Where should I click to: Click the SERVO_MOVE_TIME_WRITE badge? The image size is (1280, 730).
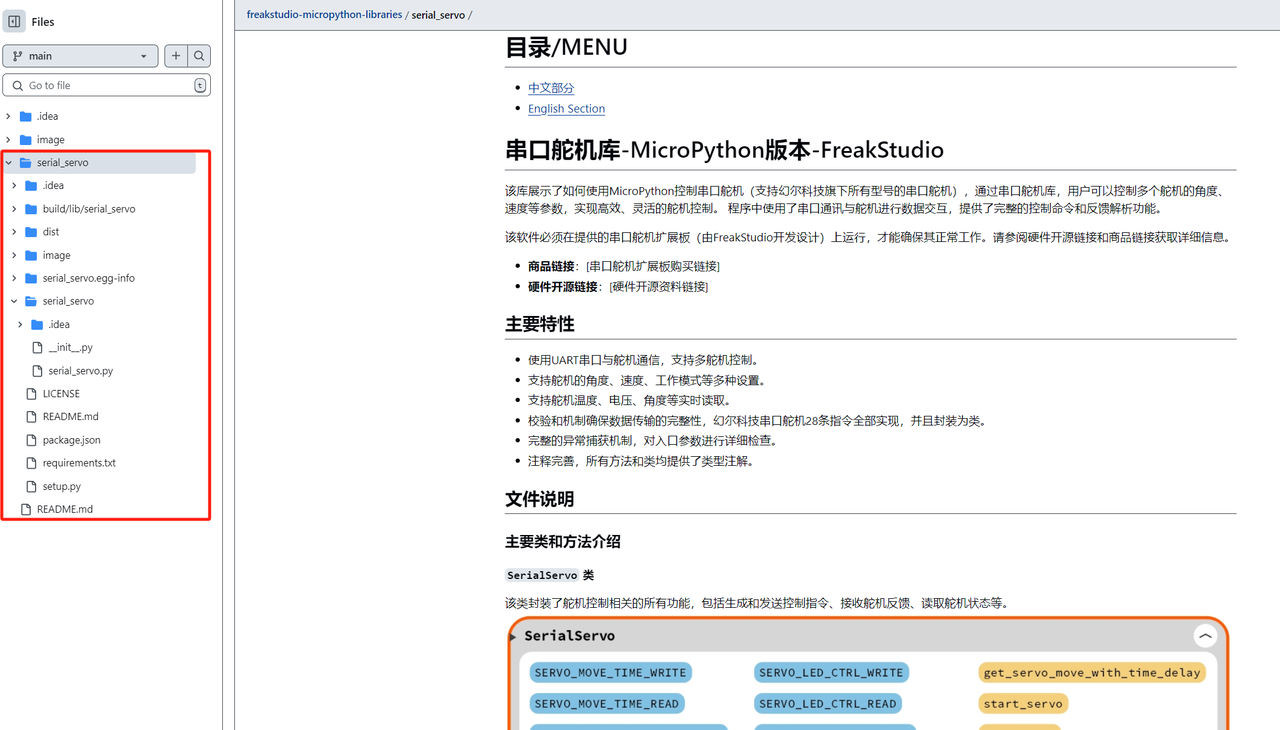click(610, 673)
